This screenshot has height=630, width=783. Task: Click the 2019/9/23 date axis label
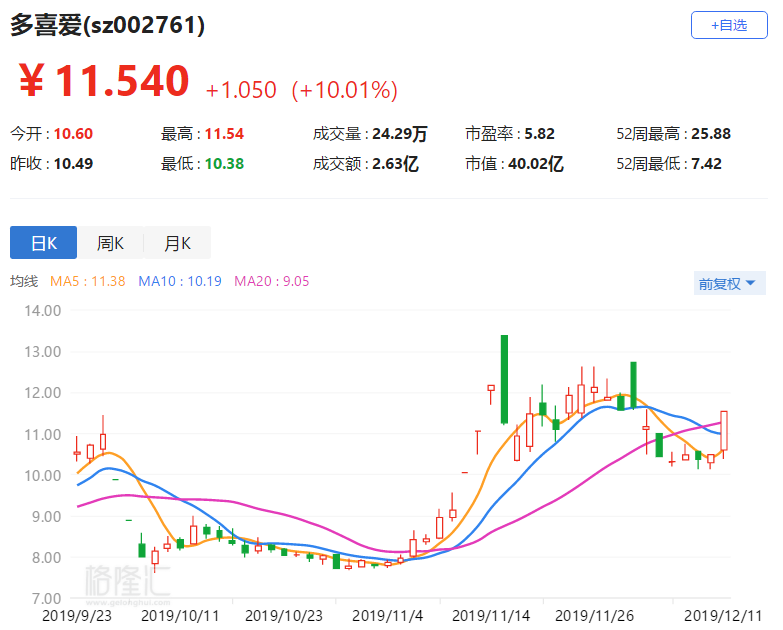[77, 616]
